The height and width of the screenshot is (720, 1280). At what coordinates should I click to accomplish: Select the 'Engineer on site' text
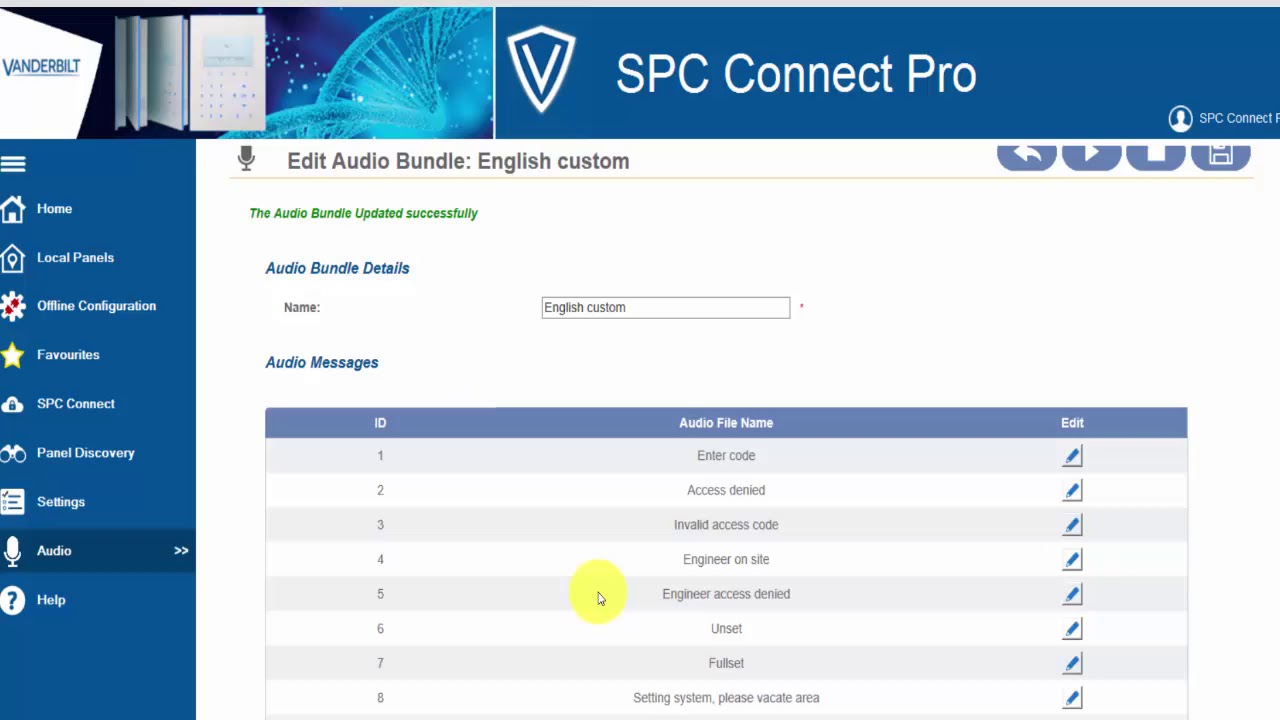tap(726, 560)
